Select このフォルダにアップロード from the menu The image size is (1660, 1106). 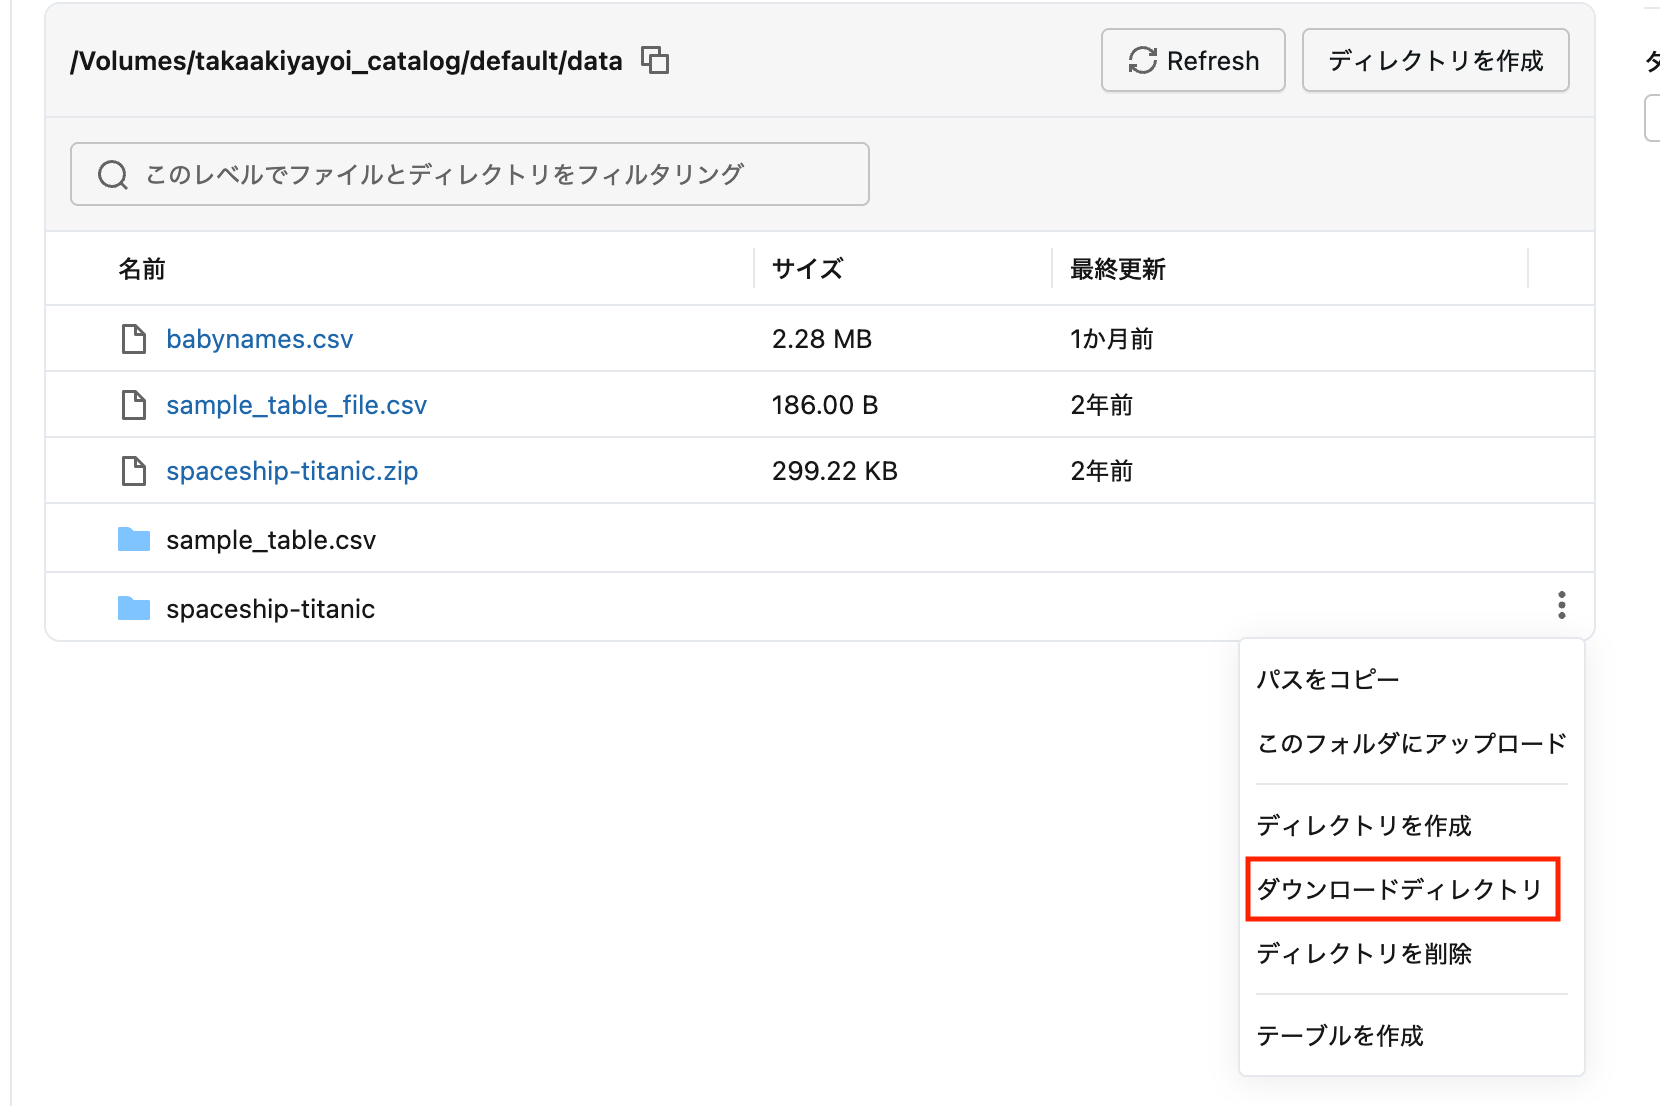tap(1411, 743)
